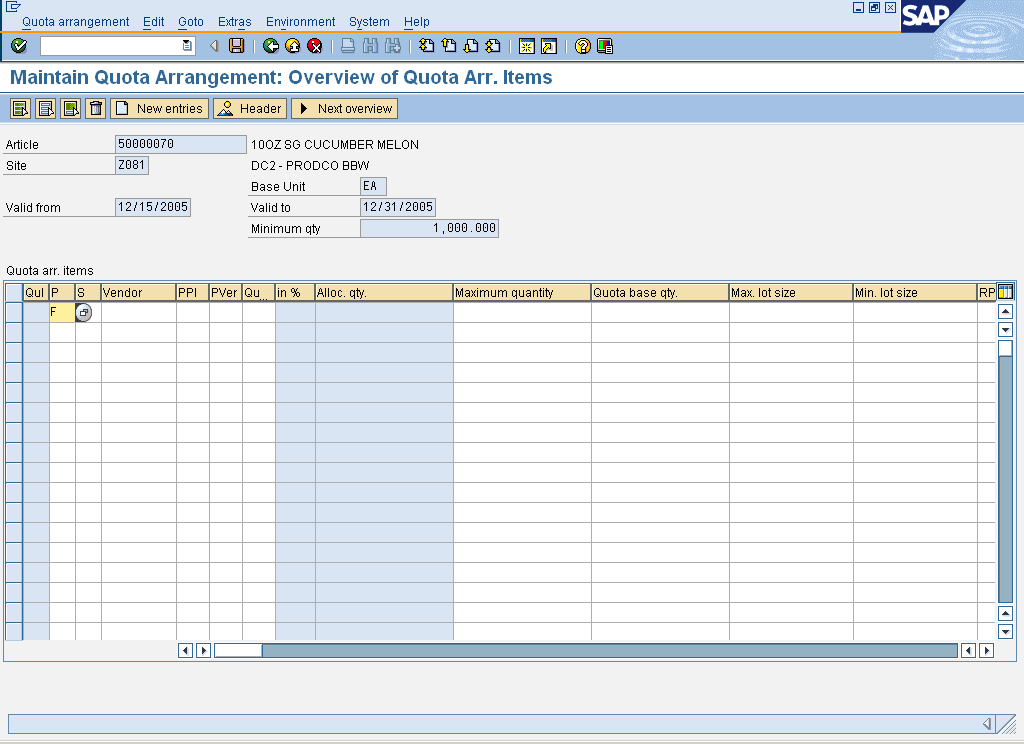Screen dimensions: 1024x744
Task: Click left arrow beside horizontal scrollbar start
Action: 185,651
